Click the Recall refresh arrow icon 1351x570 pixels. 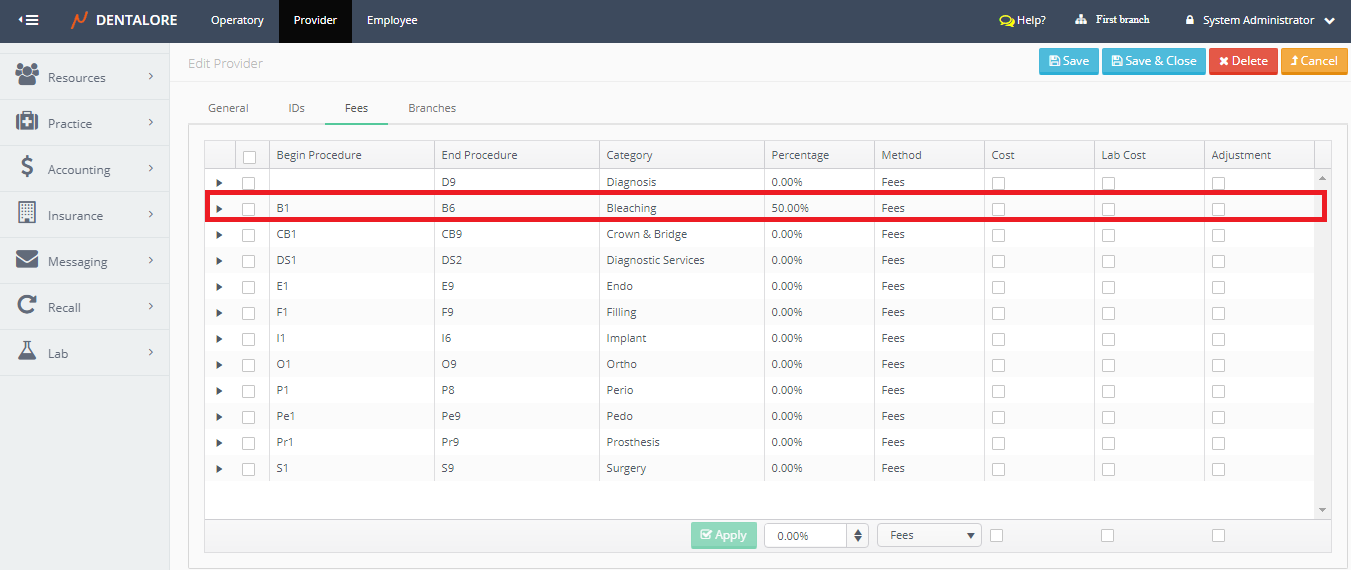click(27, 306)
